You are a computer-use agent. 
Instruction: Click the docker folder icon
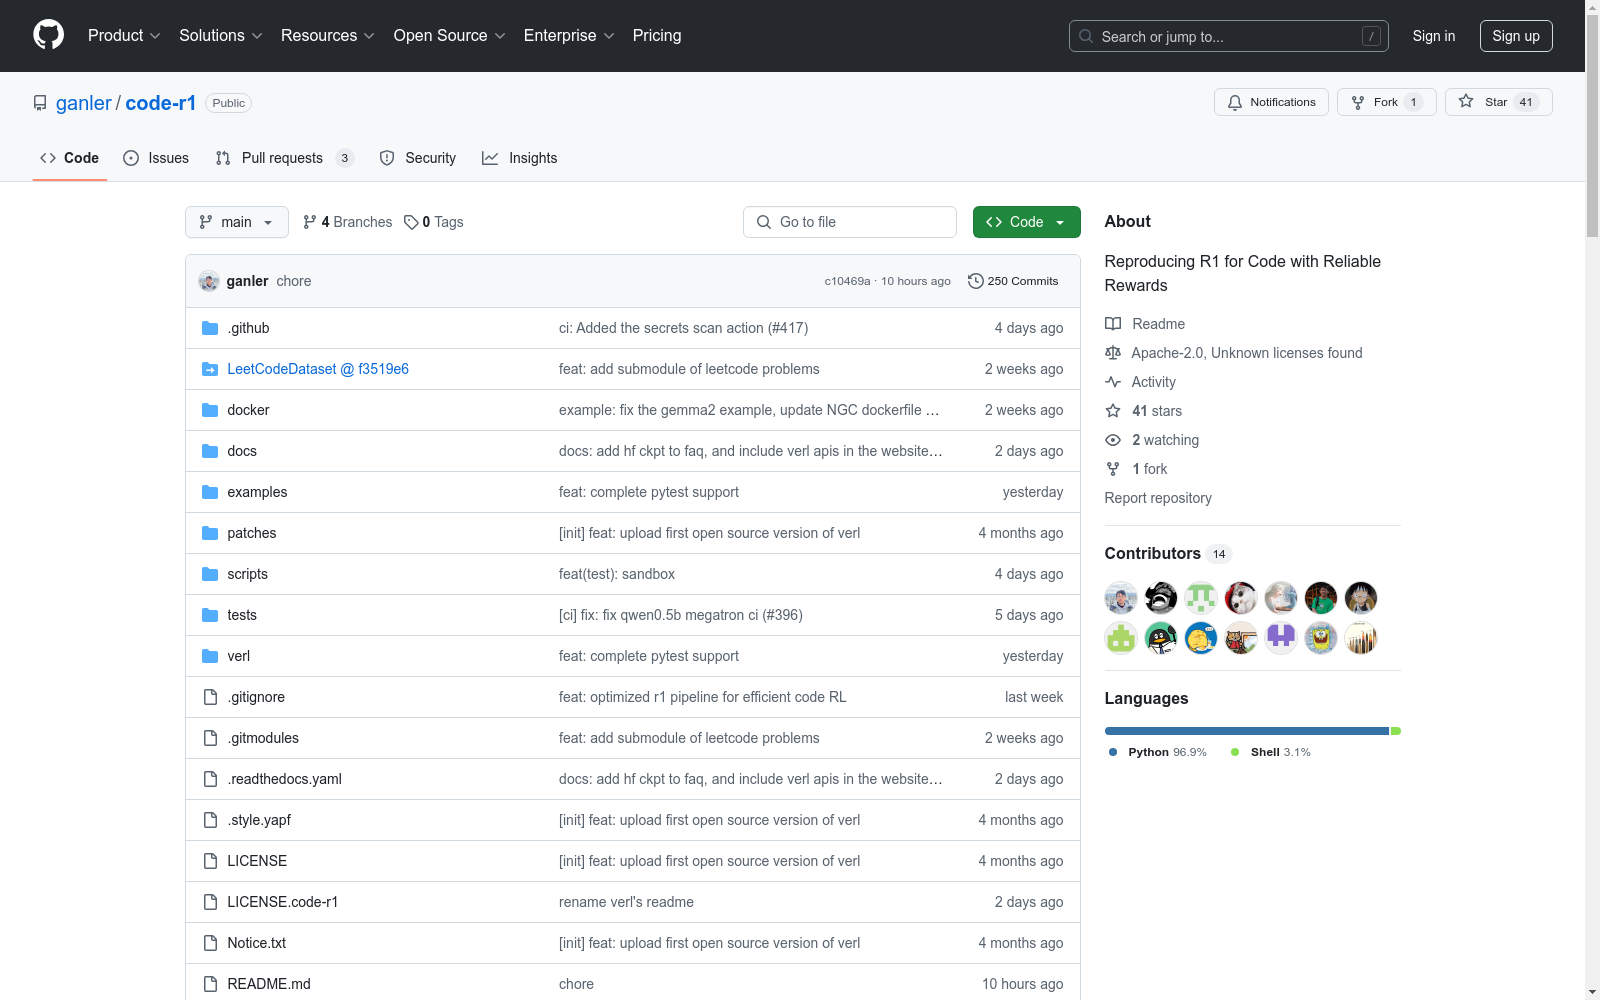point(210,410)
